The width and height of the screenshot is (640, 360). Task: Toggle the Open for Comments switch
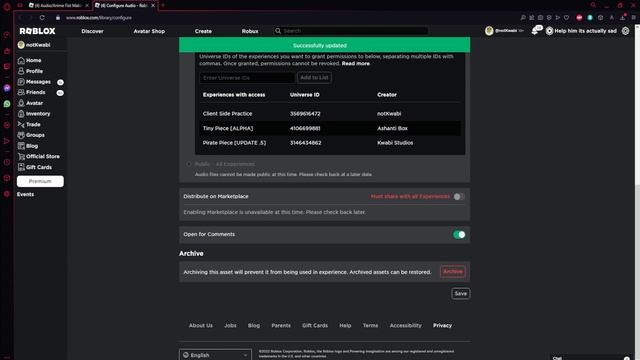point(459,234)
